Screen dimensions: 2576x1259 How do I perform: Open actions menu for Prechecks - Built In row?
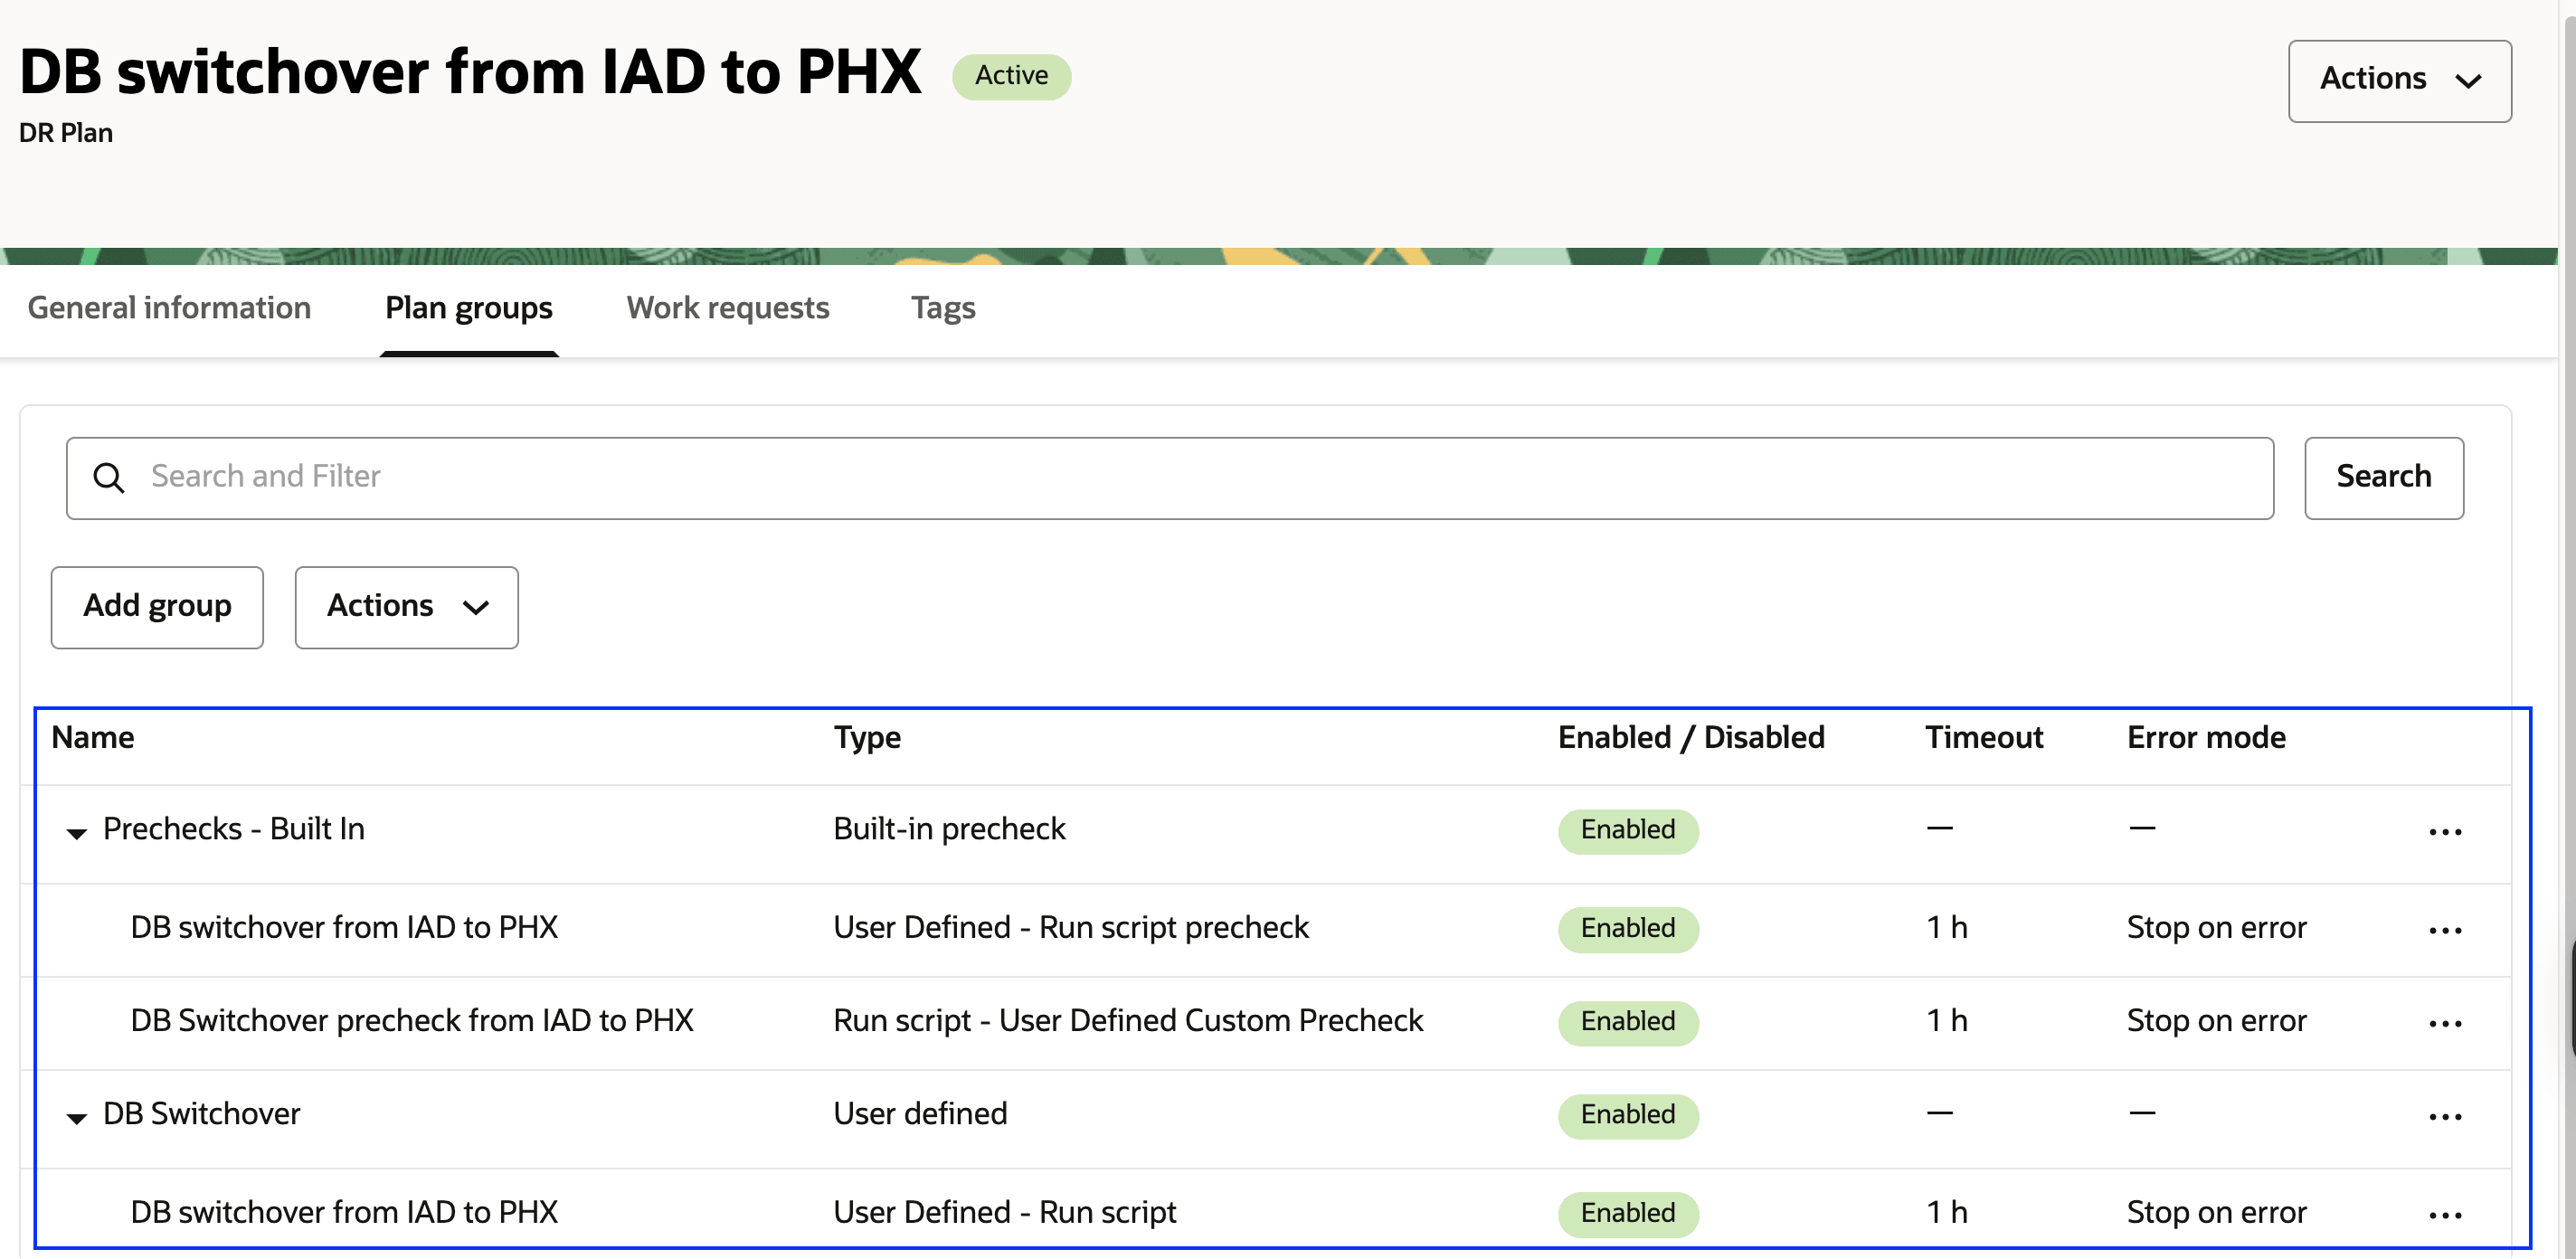coord(2446,831)
